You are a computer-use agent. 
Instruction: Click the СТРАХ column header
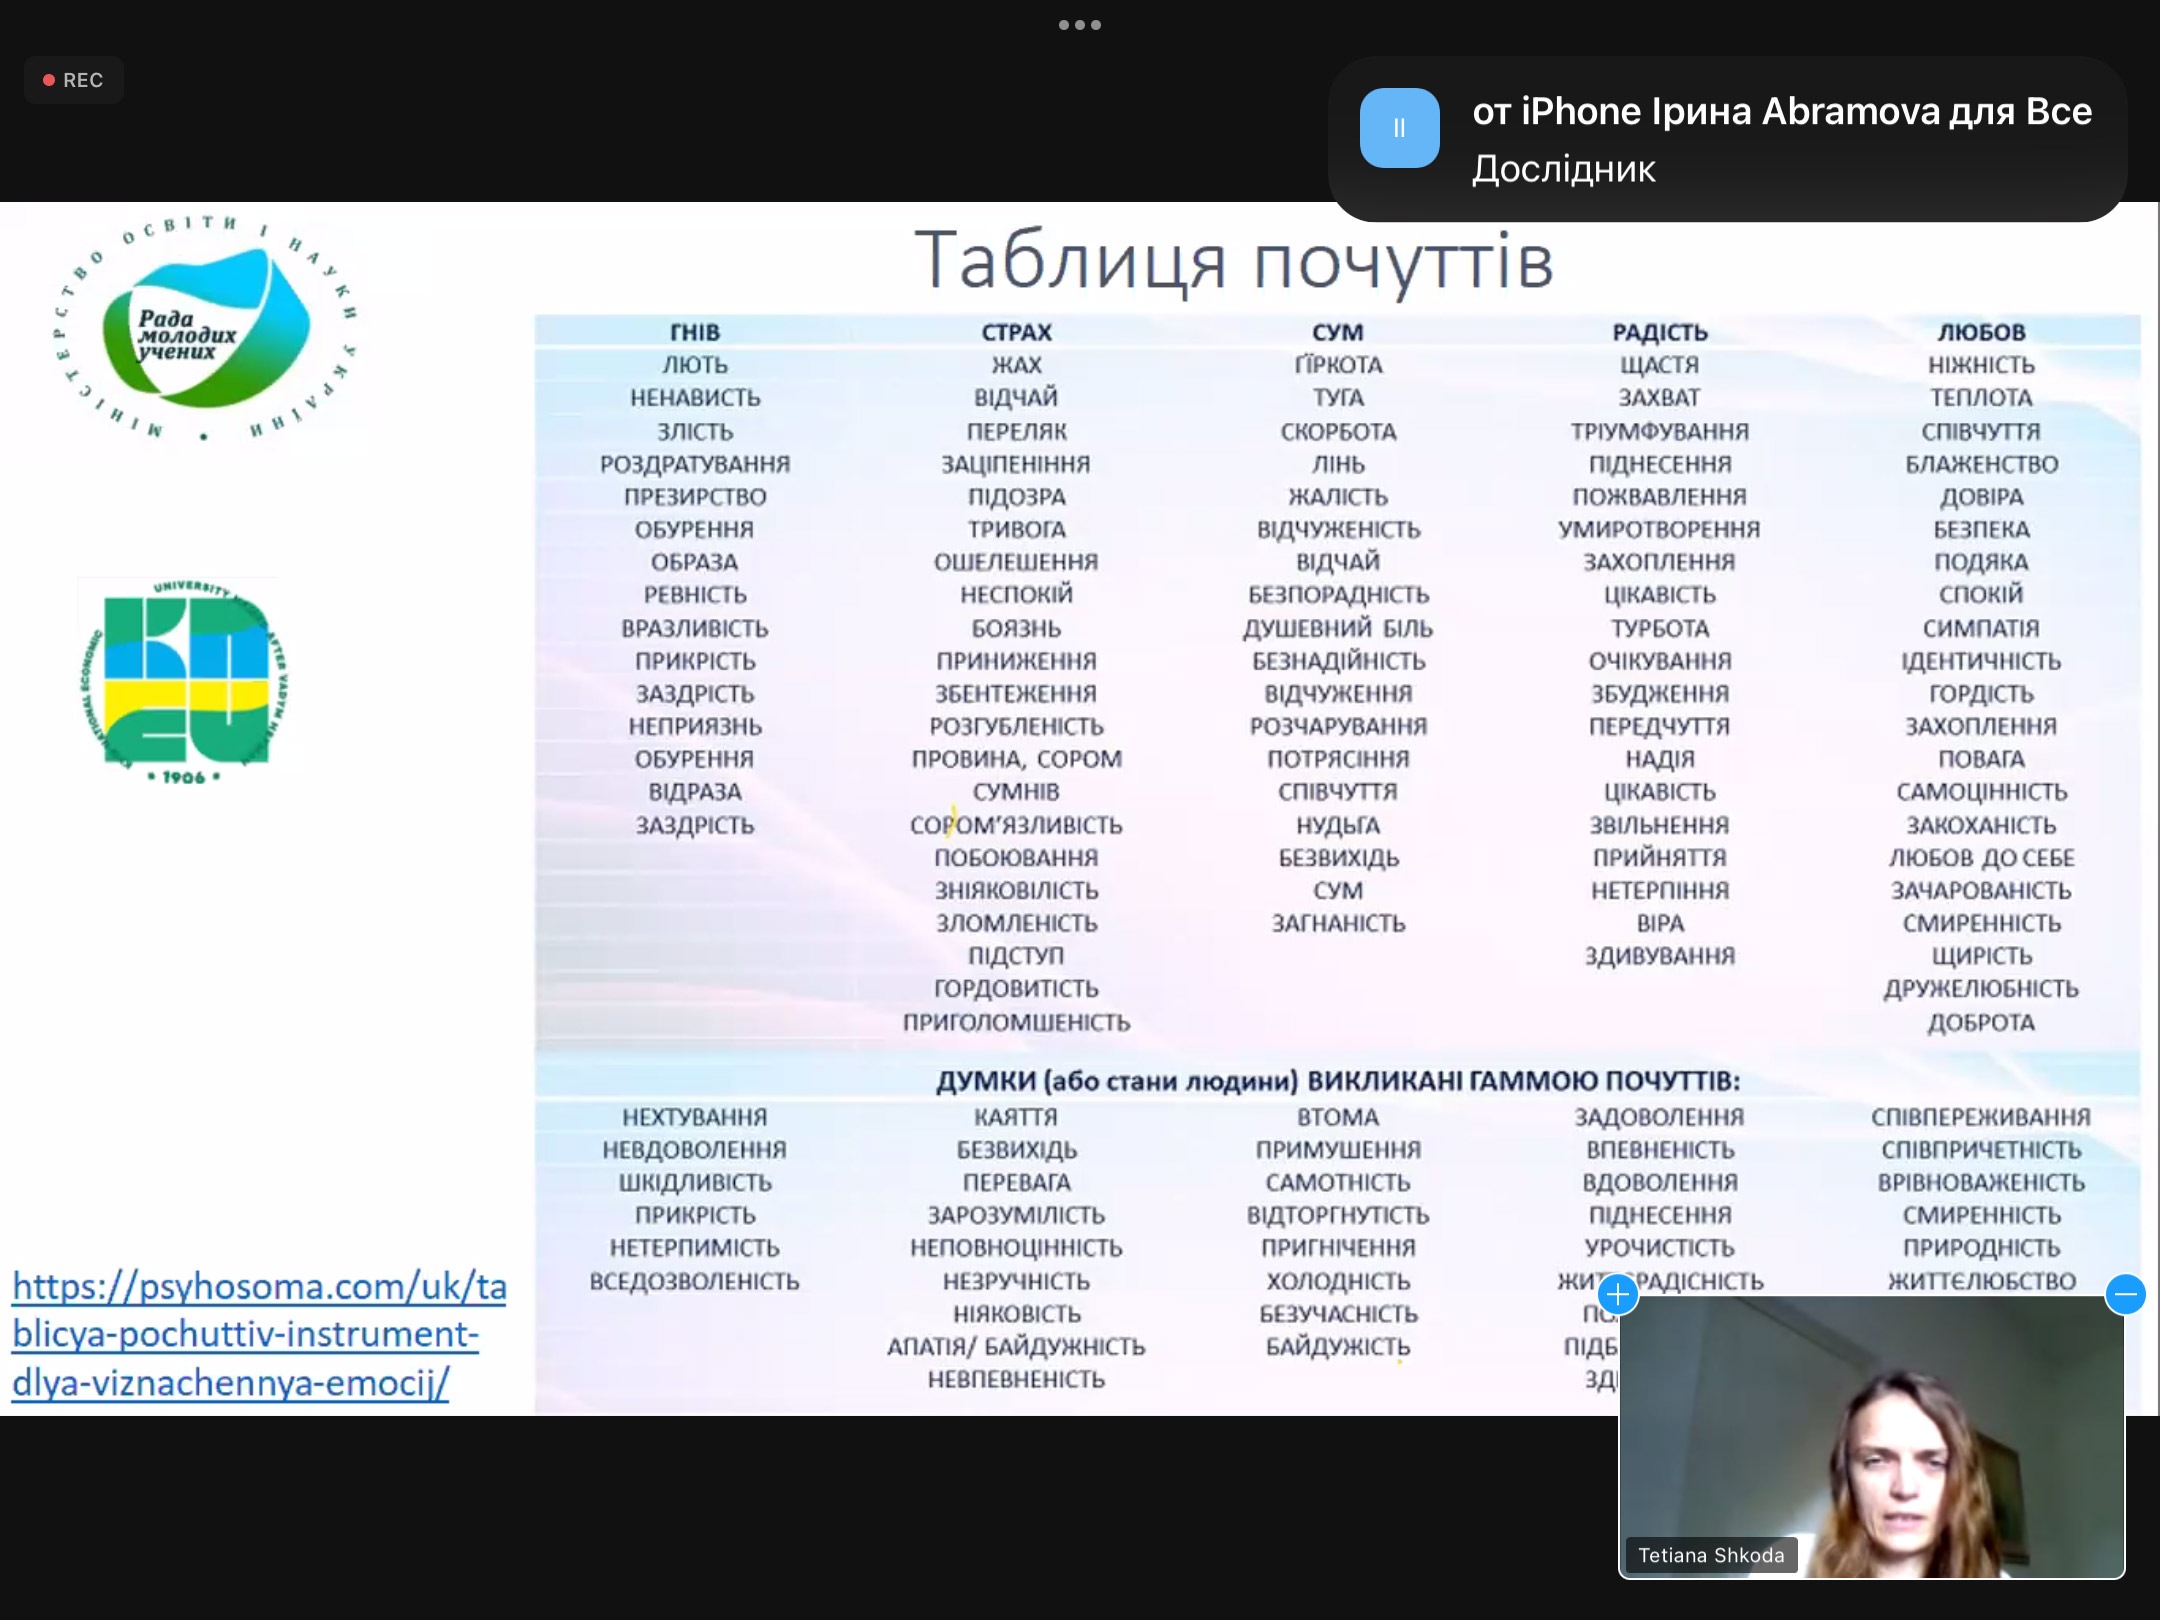(x=1016, y=332)
